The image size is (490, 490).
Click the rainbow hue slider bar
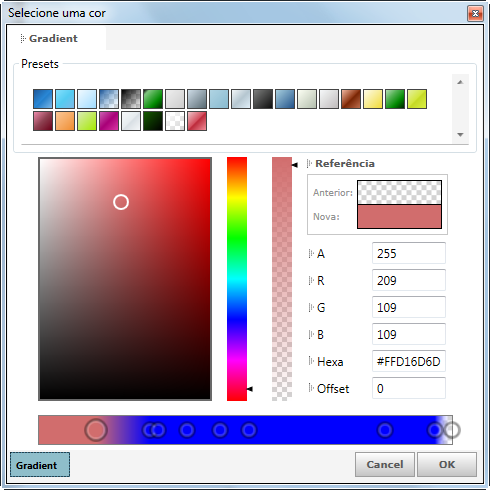pyautogui.click(x=237, y=279)
